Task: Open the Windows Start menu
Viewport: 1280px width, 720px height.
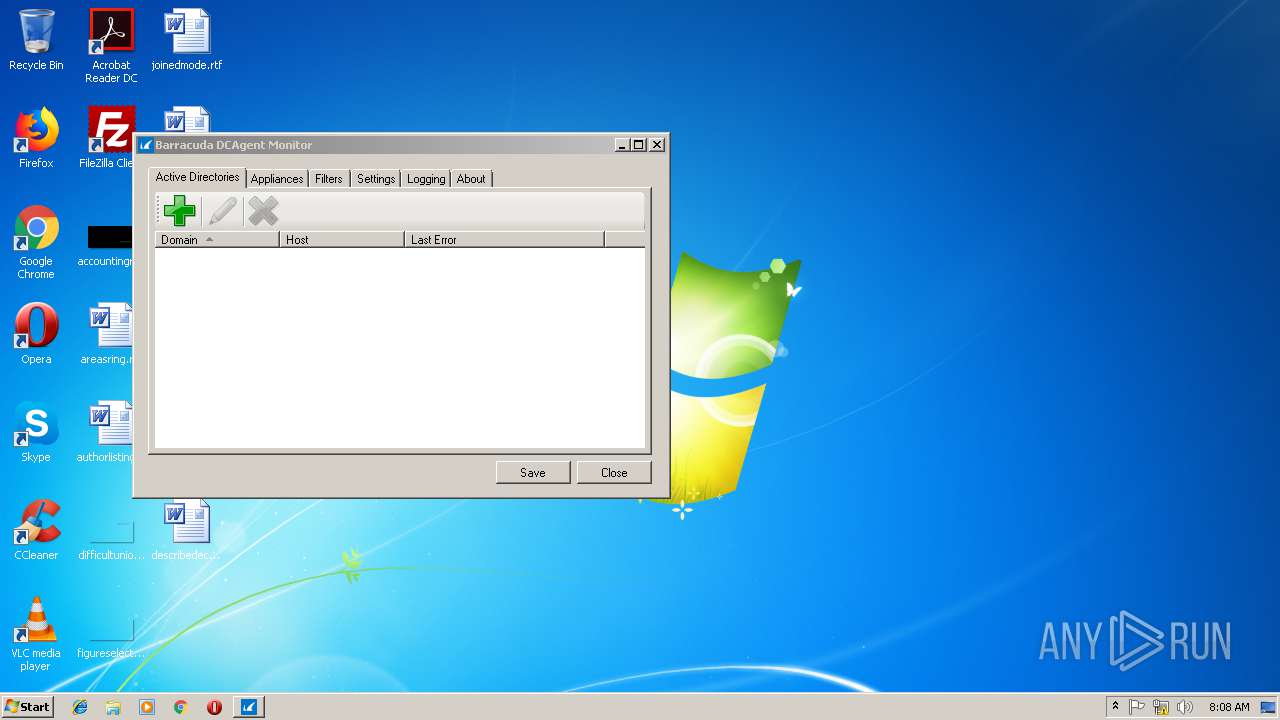Action: [28, 707]
